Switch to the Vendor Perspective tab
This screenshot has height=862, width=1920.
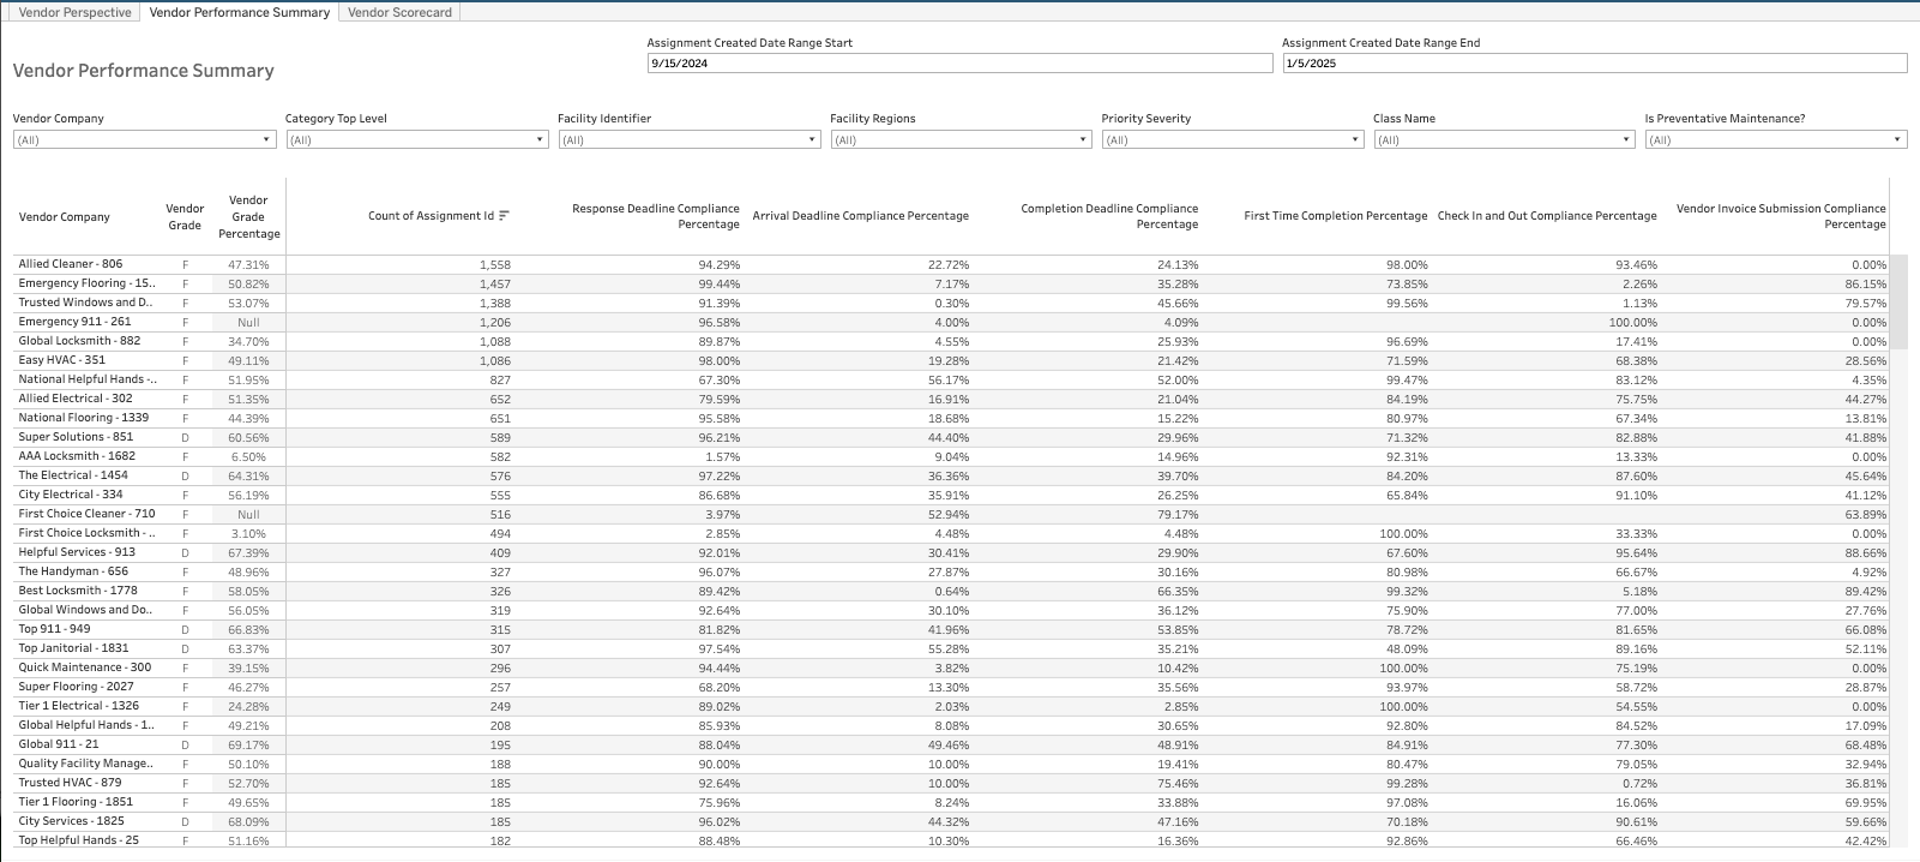point(75,12)
